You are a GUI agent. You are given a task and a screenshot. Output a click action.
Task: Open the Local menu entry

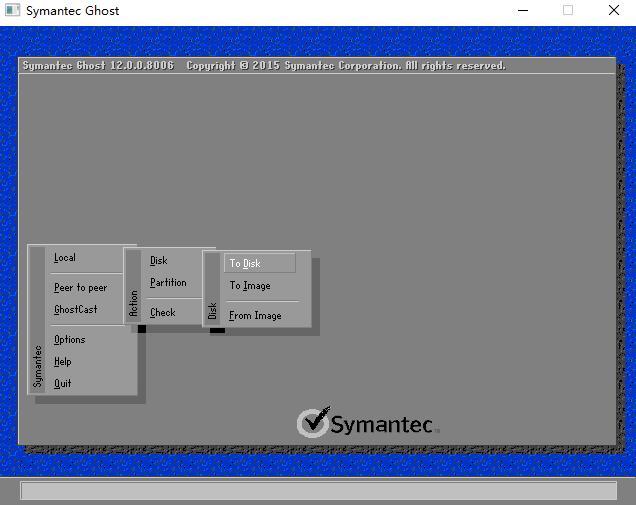[65, 258]
